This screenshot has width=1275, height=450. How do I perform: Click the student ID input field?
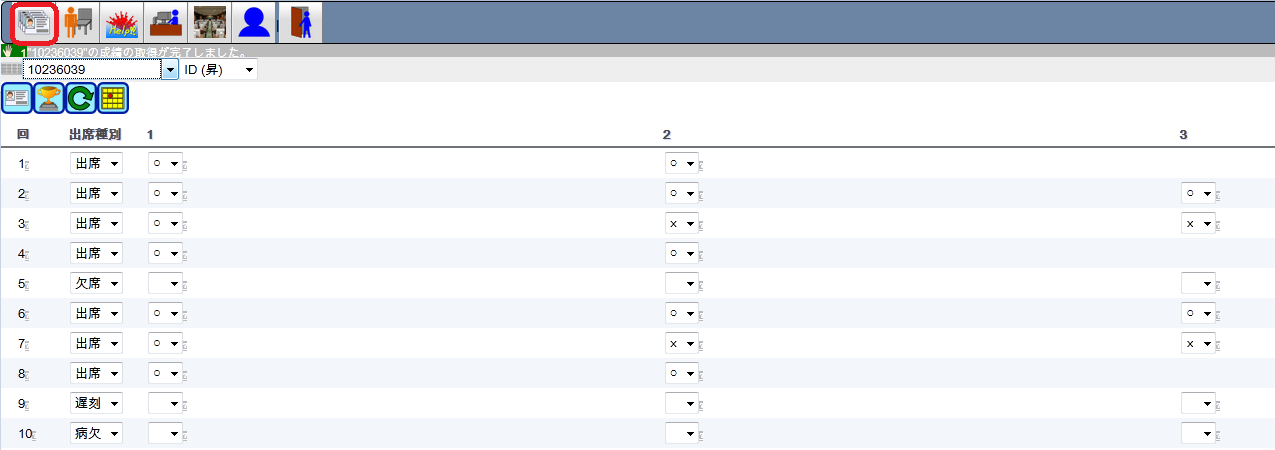pos(91,69)
